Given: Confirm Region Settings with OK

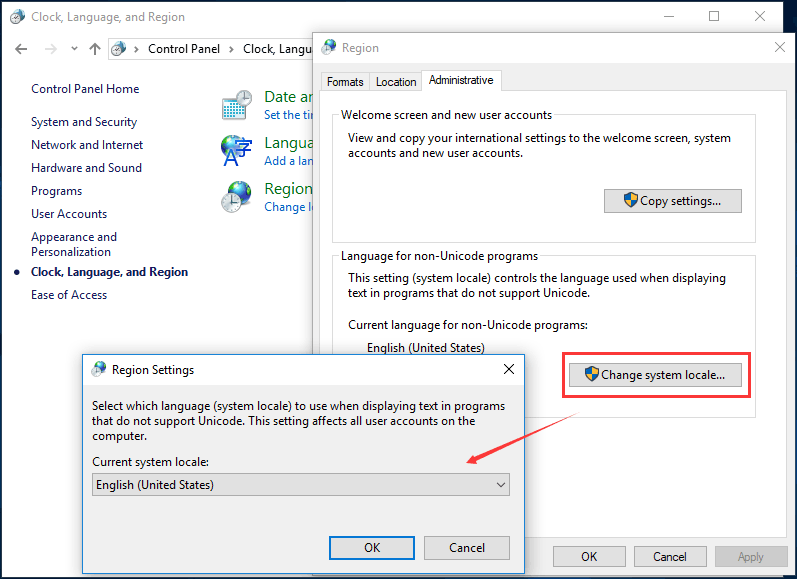Looking at the screenshot, I should tap(371, 547).
